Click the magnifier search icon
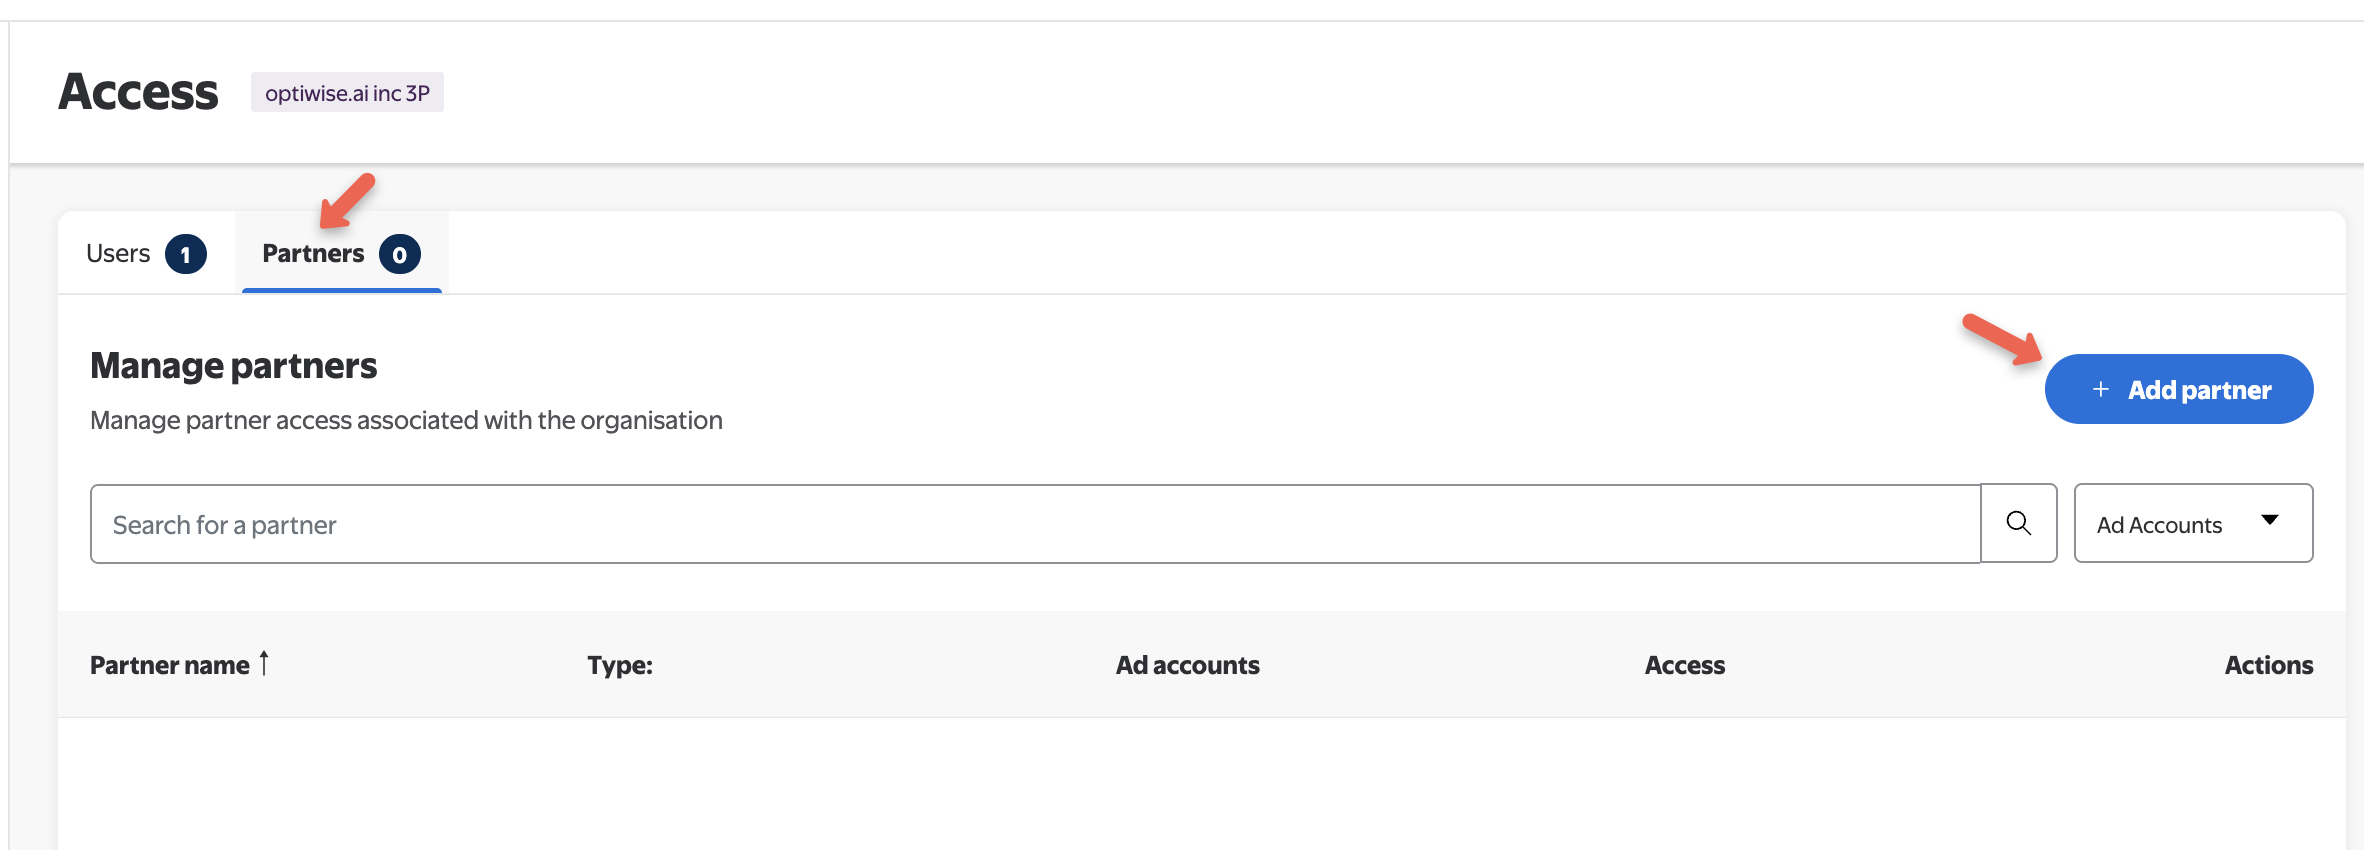 point(2018,523)
